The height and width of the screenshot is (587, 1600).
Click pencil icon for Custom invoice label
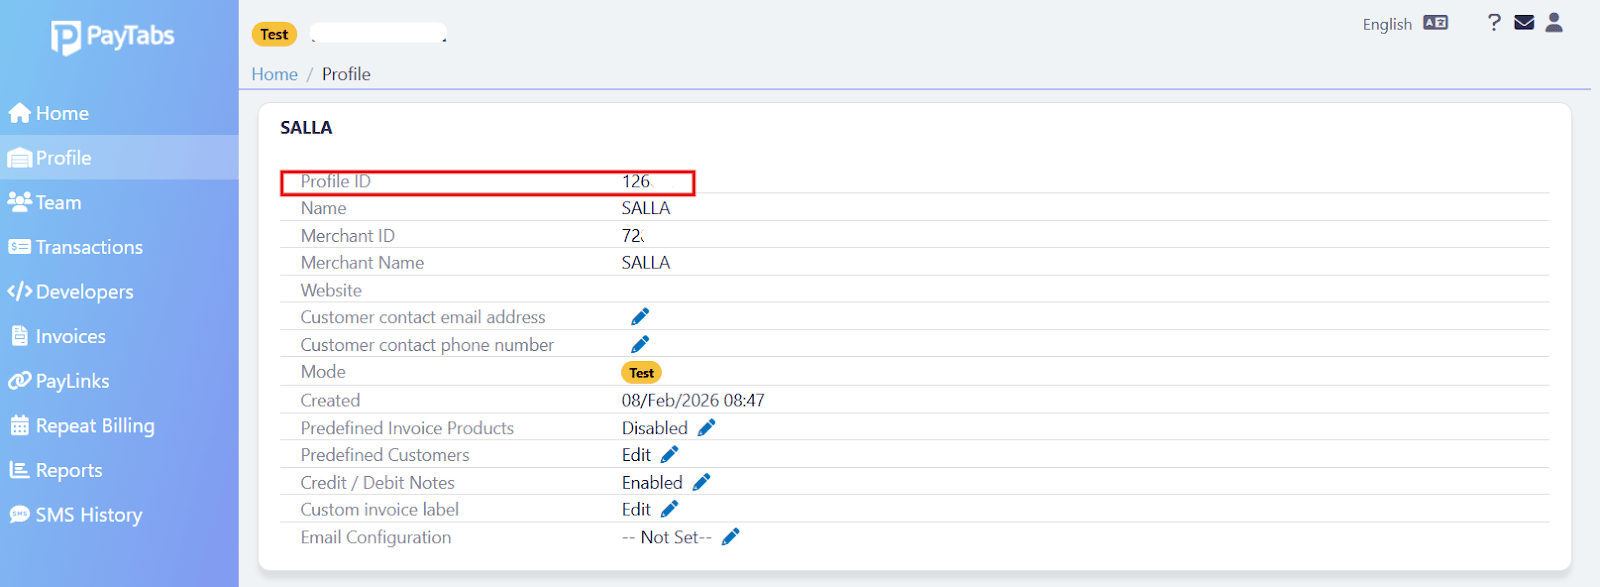coord(670,510)
